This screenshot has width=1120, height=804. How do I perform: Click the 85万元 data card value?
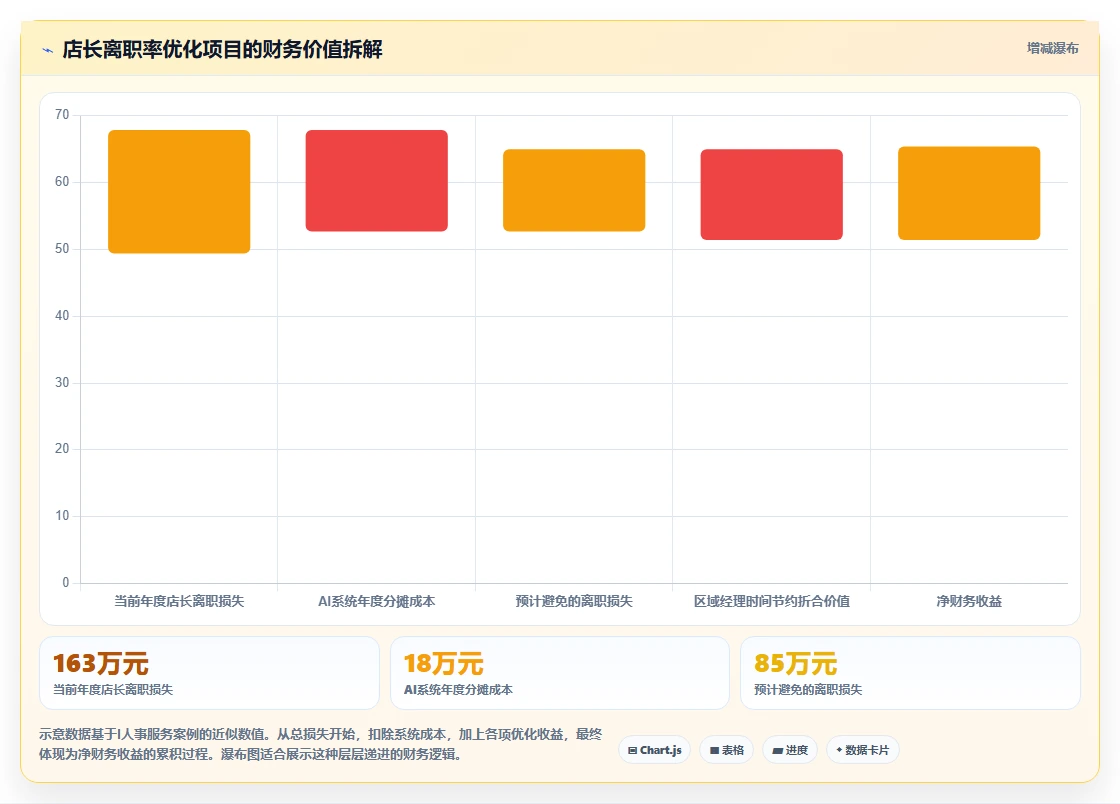(796, 663)
